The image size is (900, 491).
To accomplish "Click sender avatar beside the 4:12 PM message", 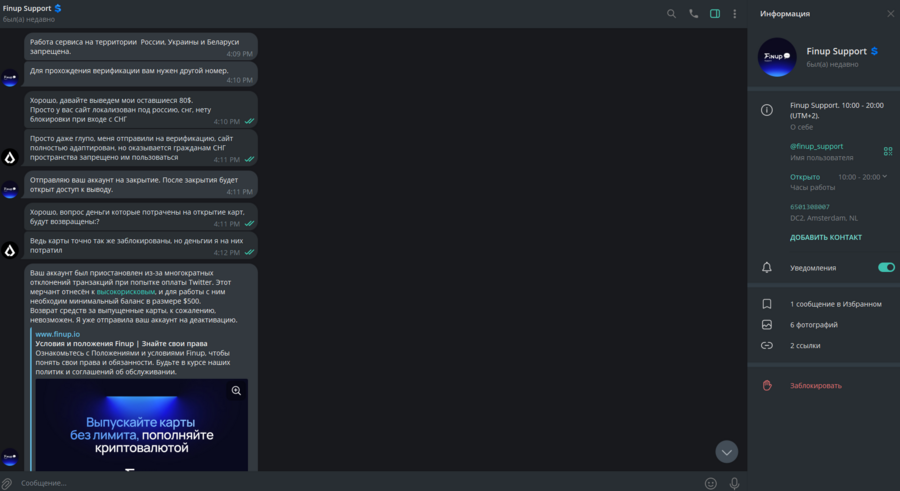I will 10,250.
